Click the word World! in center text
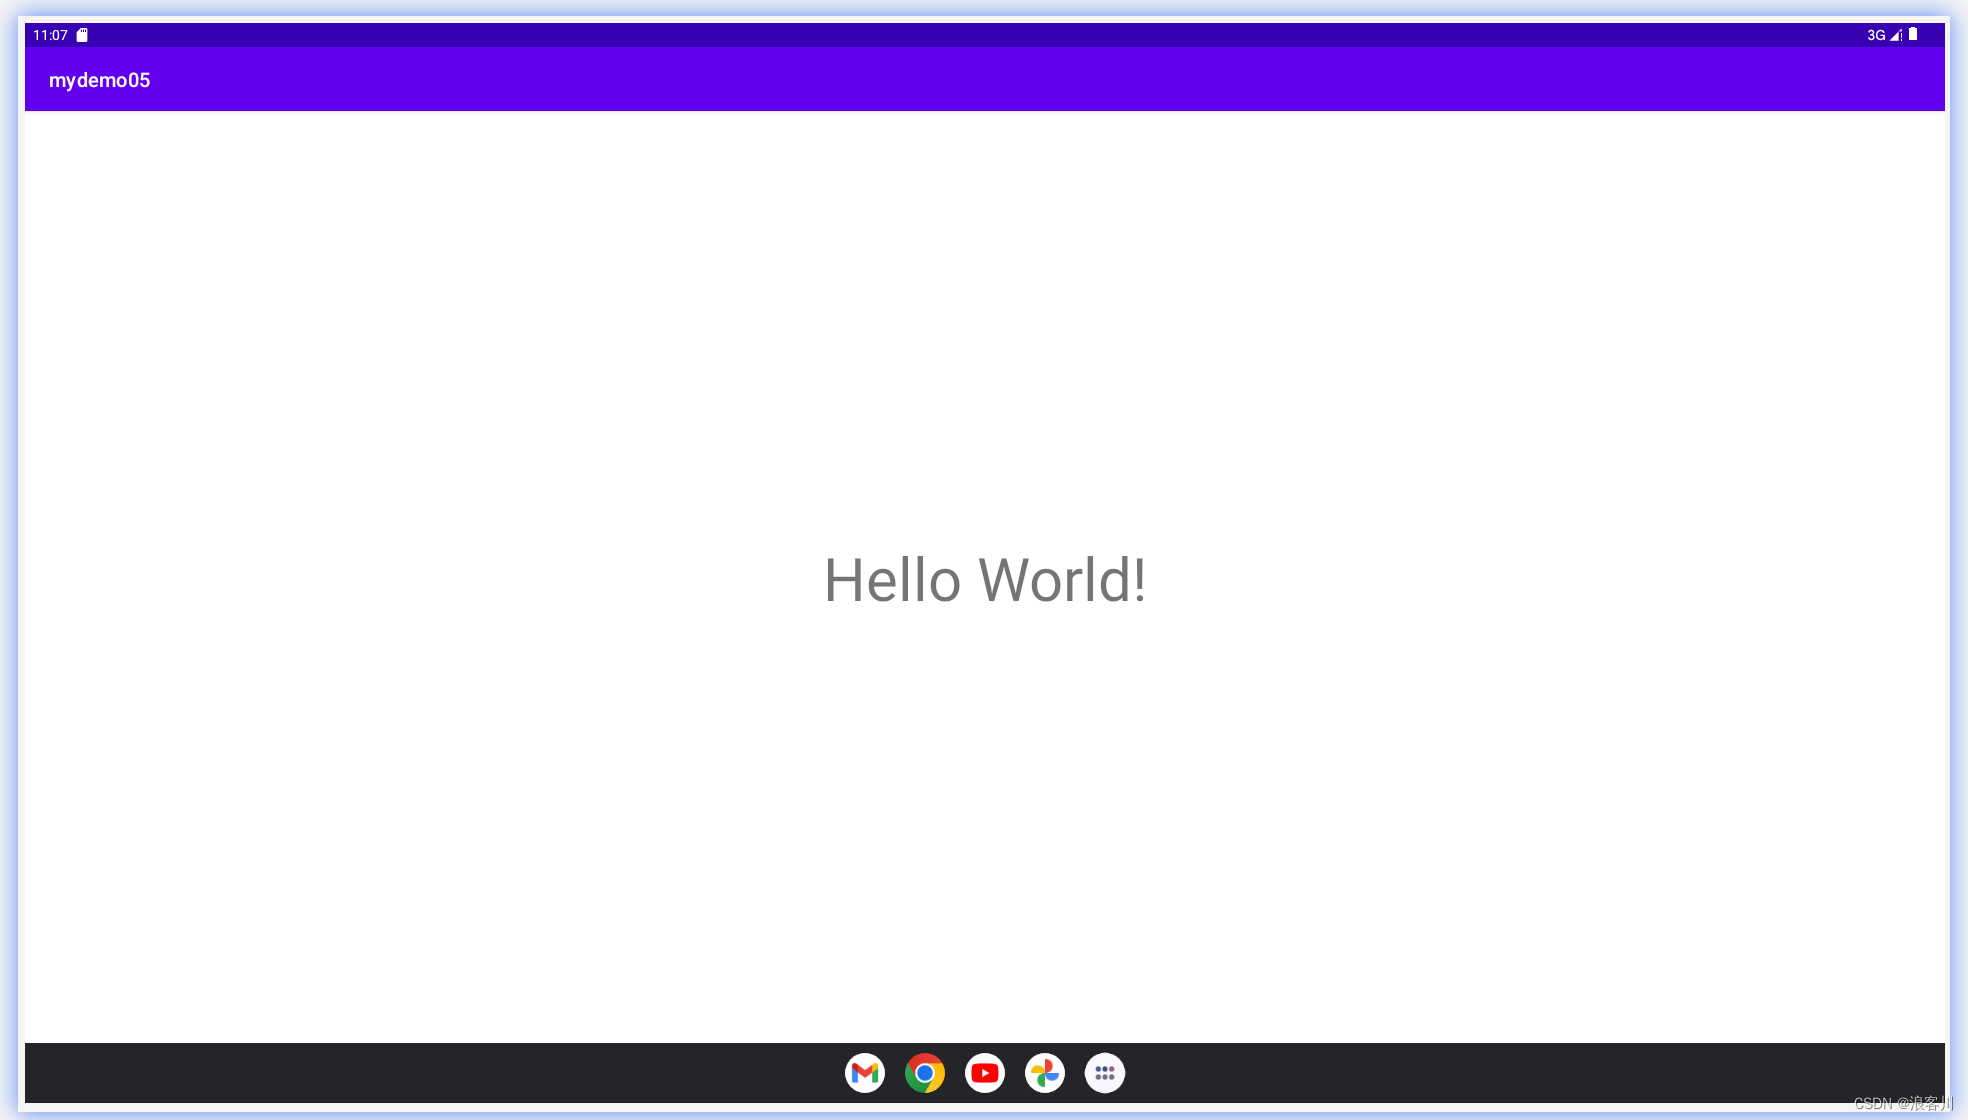Screen dimensions: 1968x1120 pyautogui.click(x=1062, y=580)
